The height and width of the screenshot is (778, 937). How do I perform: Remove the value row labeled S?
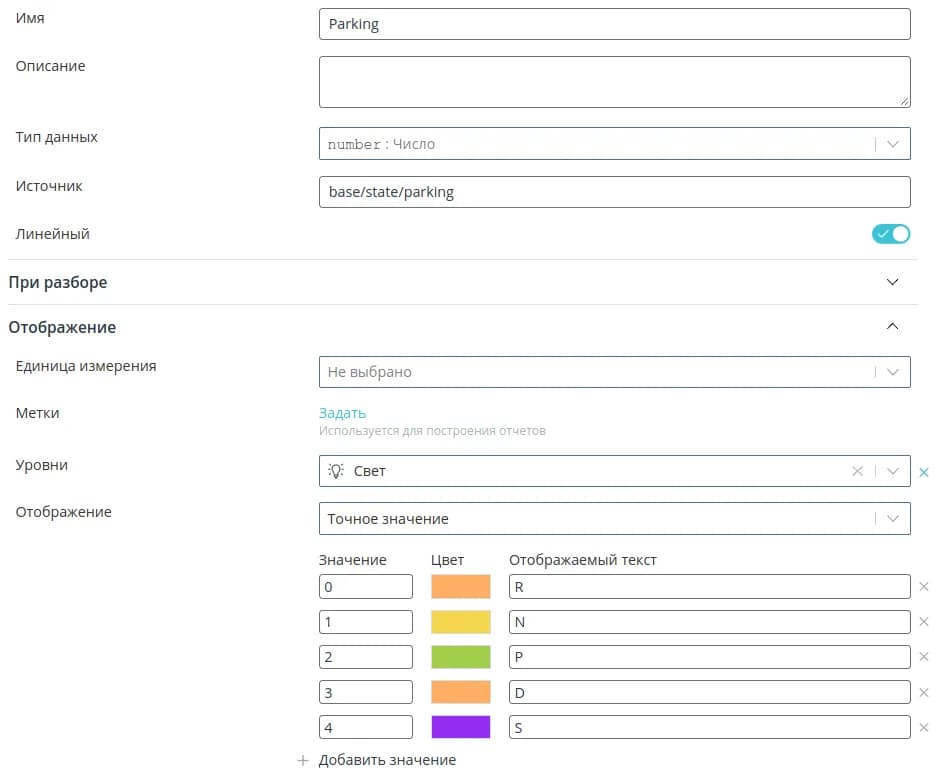923,728
